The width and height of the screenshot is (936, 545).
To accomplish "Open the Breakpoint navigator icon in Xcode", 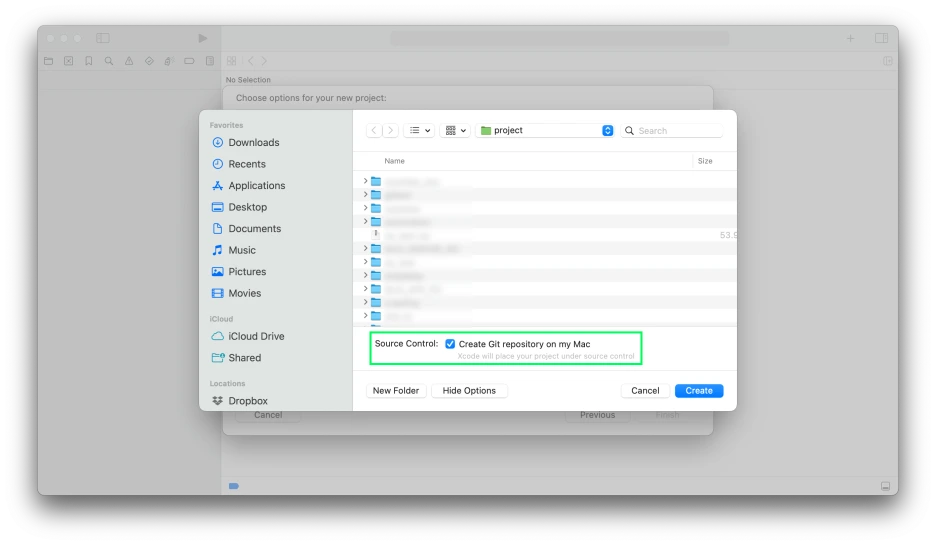I will [x=189, y=61].
